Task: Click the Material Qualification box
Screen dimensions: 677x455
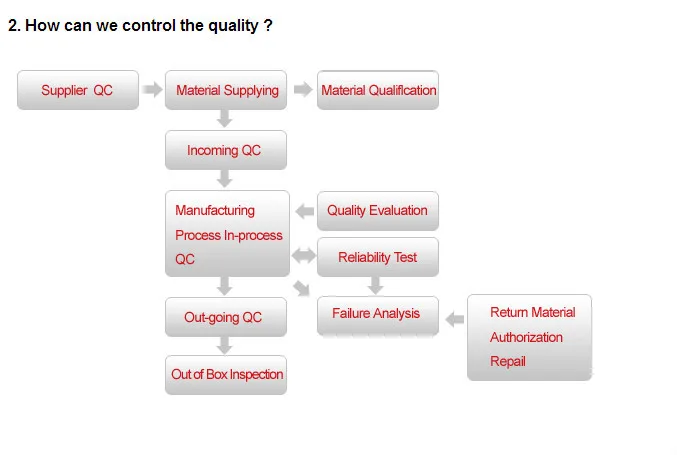Action: pyautogui.click(x=378, y=90)
